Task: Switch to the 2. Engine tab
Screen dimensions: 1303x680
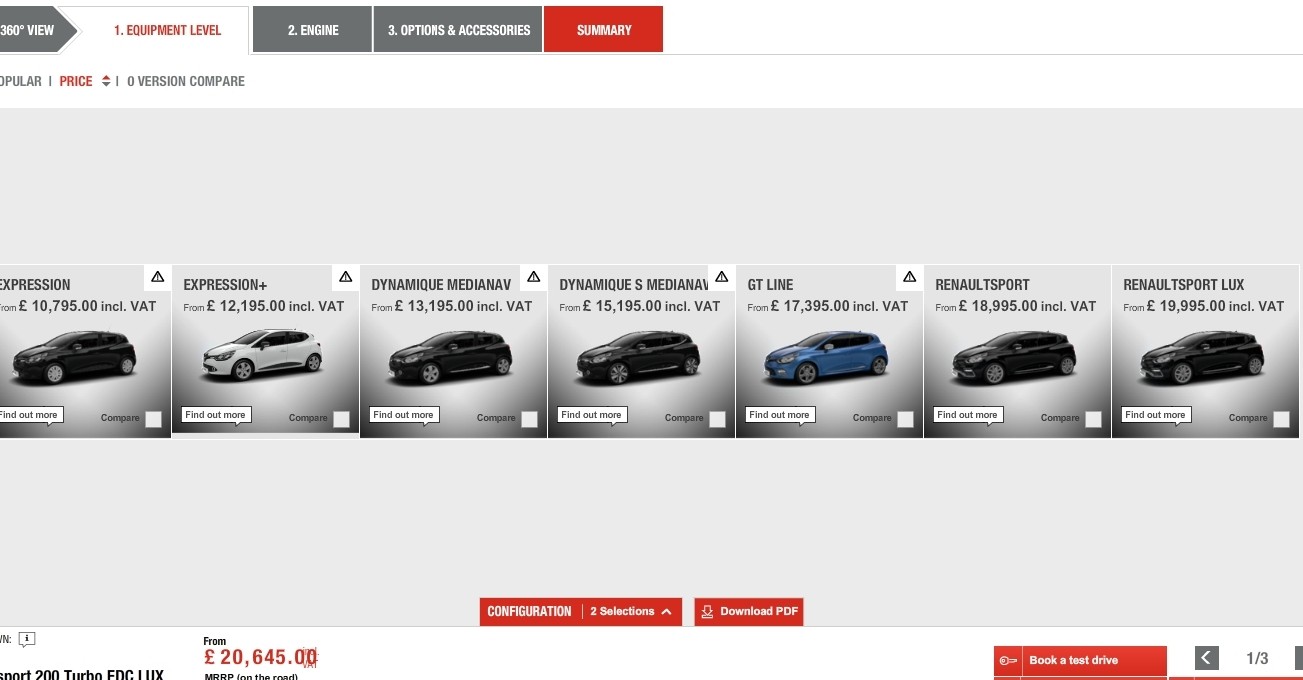Action: [313, 30]
